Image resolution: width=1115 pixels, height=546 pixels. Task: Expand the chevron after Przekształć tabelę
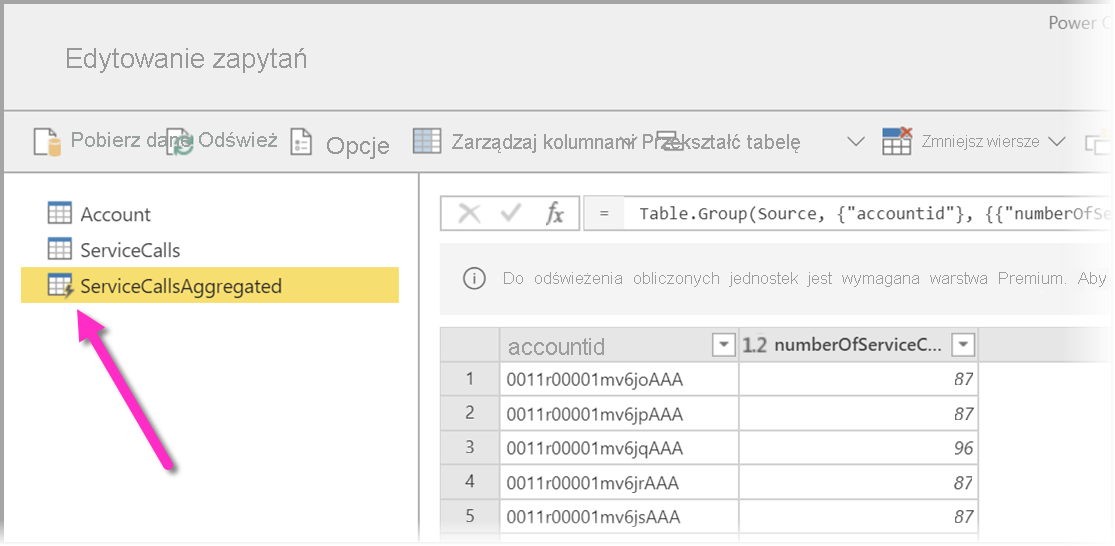[855, 142]
